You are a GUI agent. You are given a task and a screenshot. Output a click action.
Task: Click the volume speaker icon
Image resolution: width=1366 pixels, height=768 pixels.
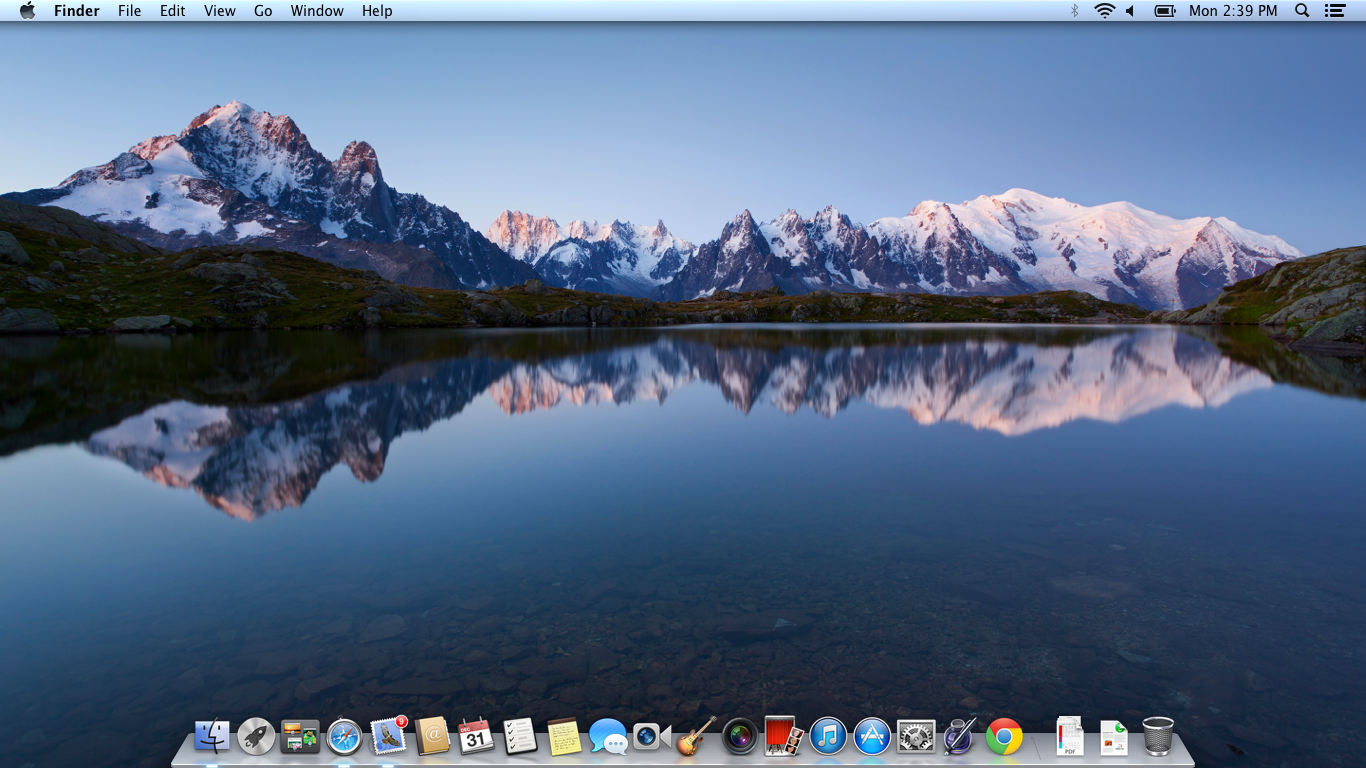point(1131,10)
